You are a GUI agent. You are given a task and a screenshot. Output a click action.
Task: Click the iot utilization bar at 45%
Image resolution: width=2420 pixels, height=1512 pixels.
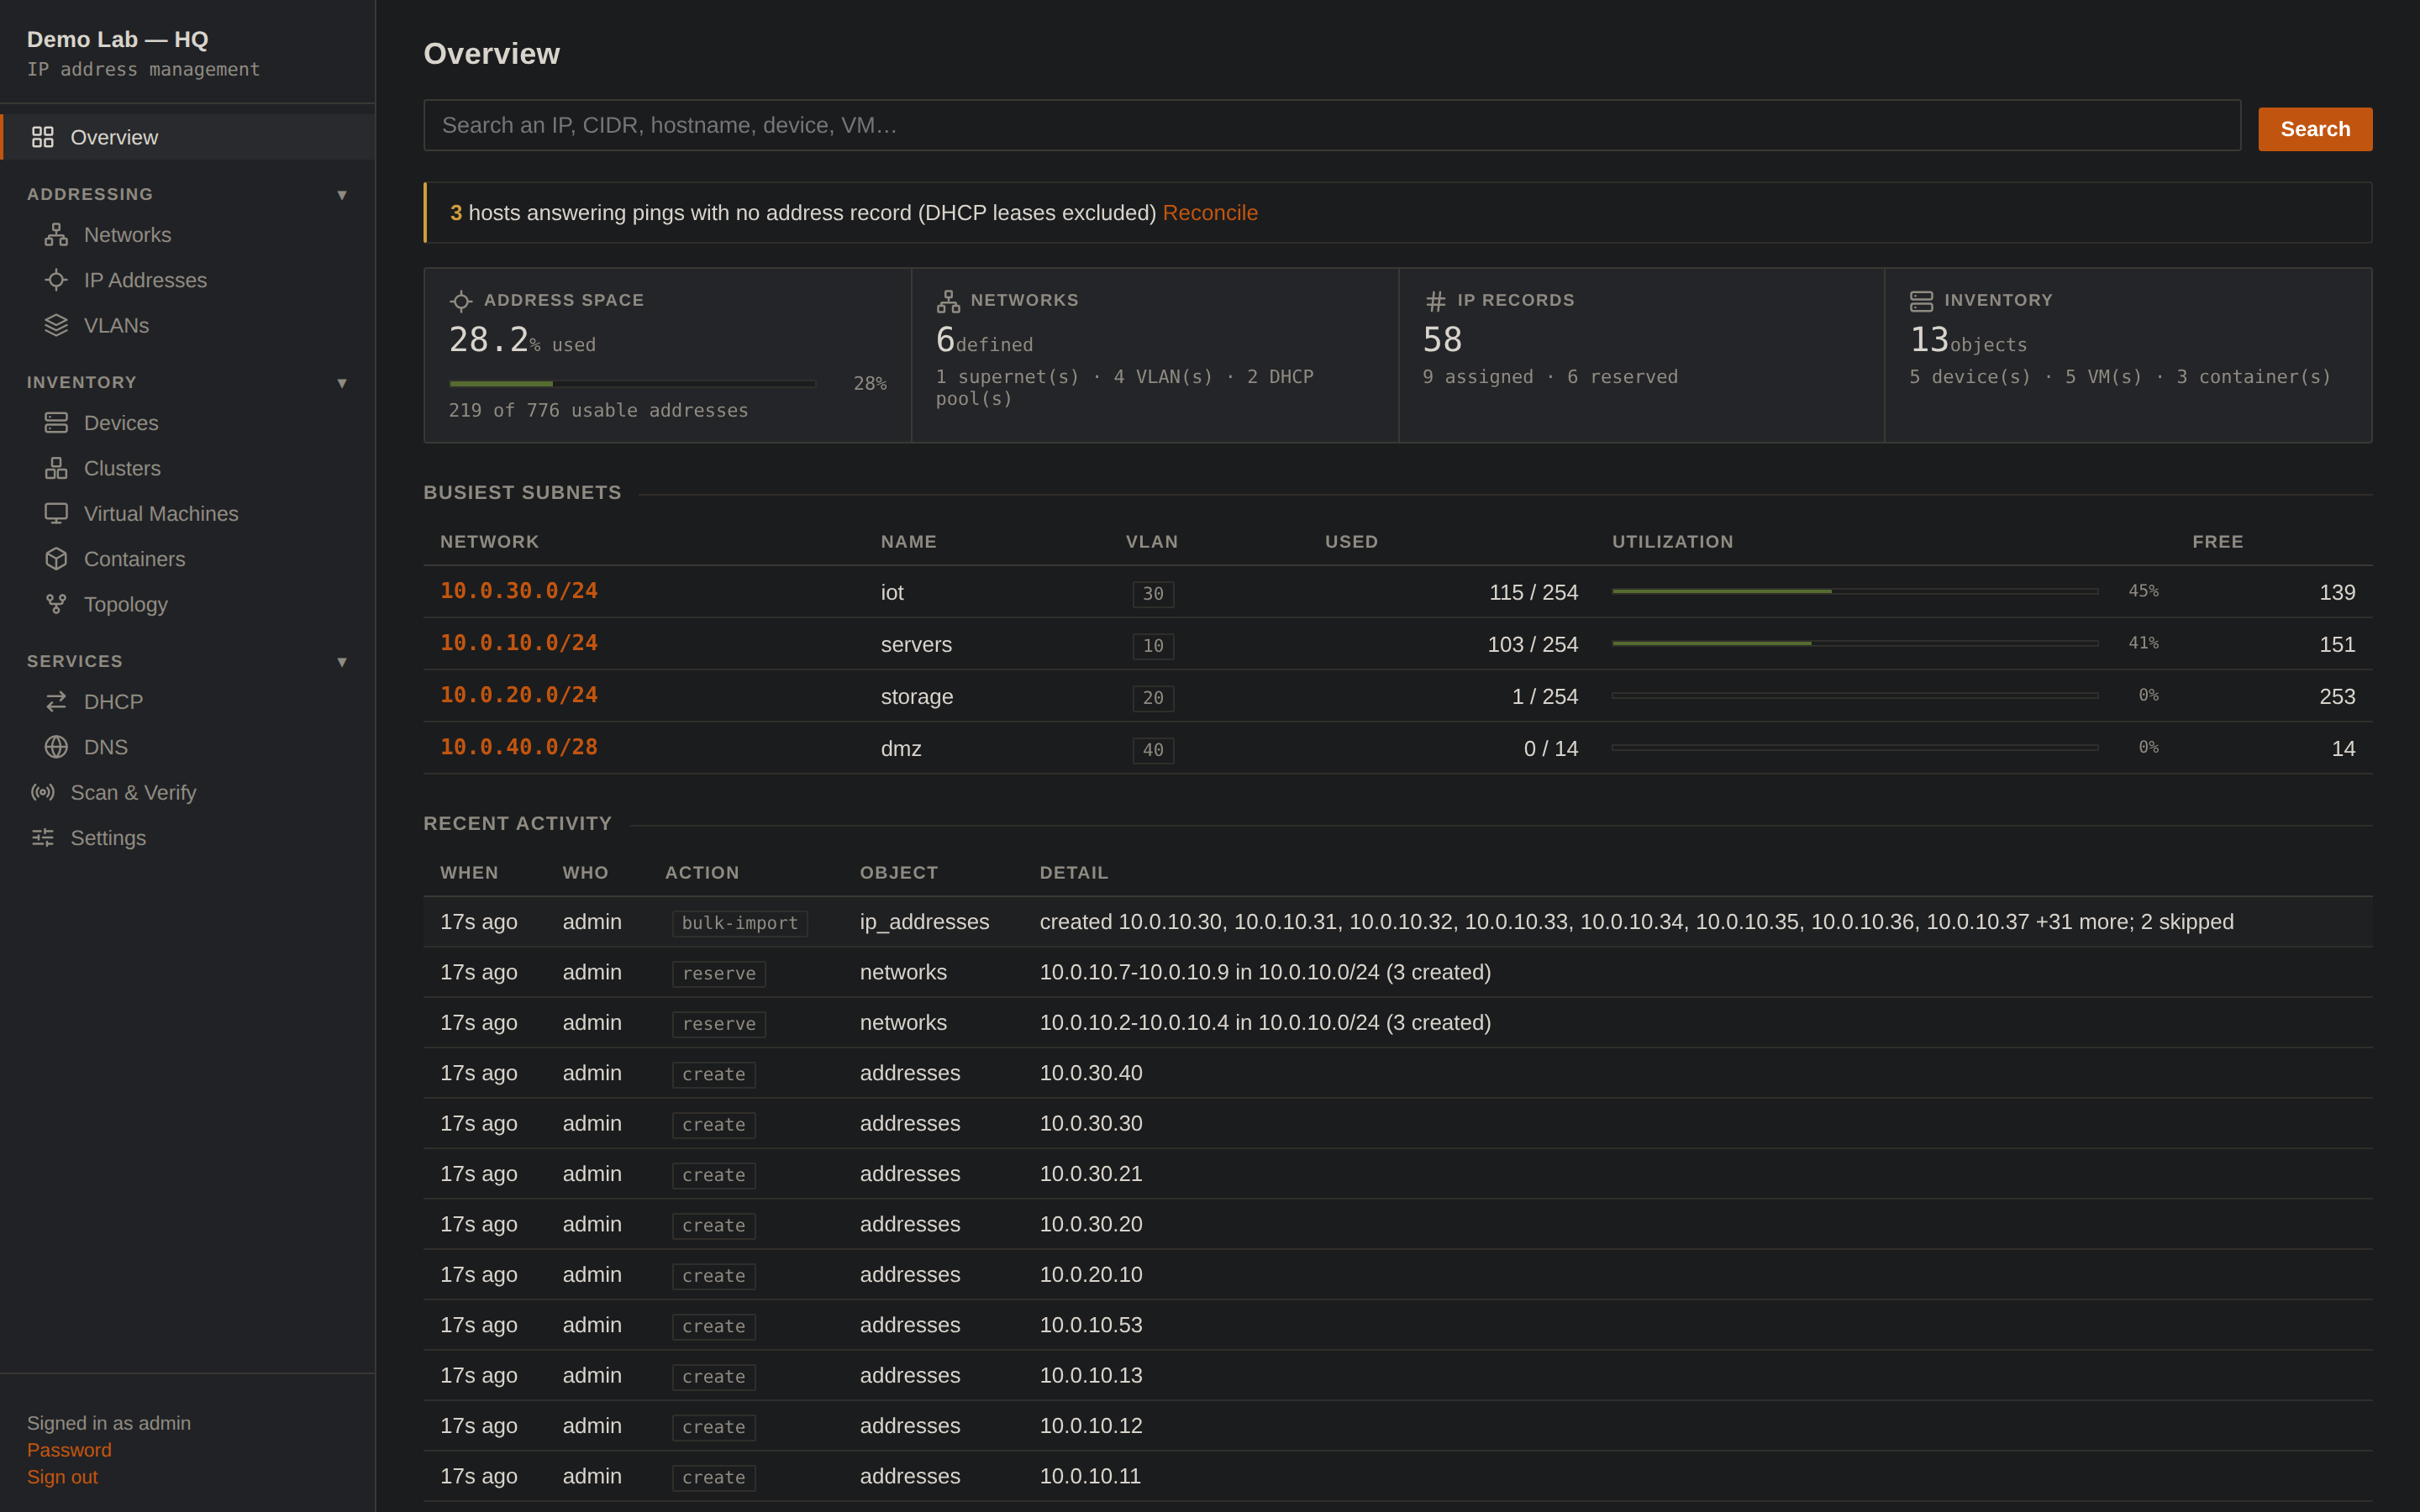click(x=1855, y=591)
